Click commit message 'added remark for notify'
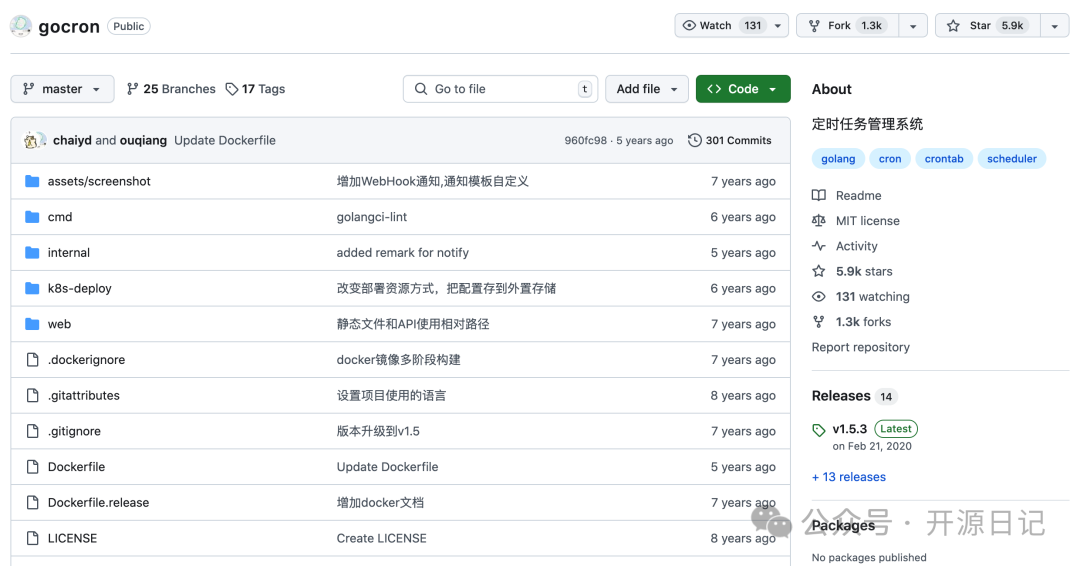Image resolution: width=1080 pixels, height=566 pixels. click(402, 253)
